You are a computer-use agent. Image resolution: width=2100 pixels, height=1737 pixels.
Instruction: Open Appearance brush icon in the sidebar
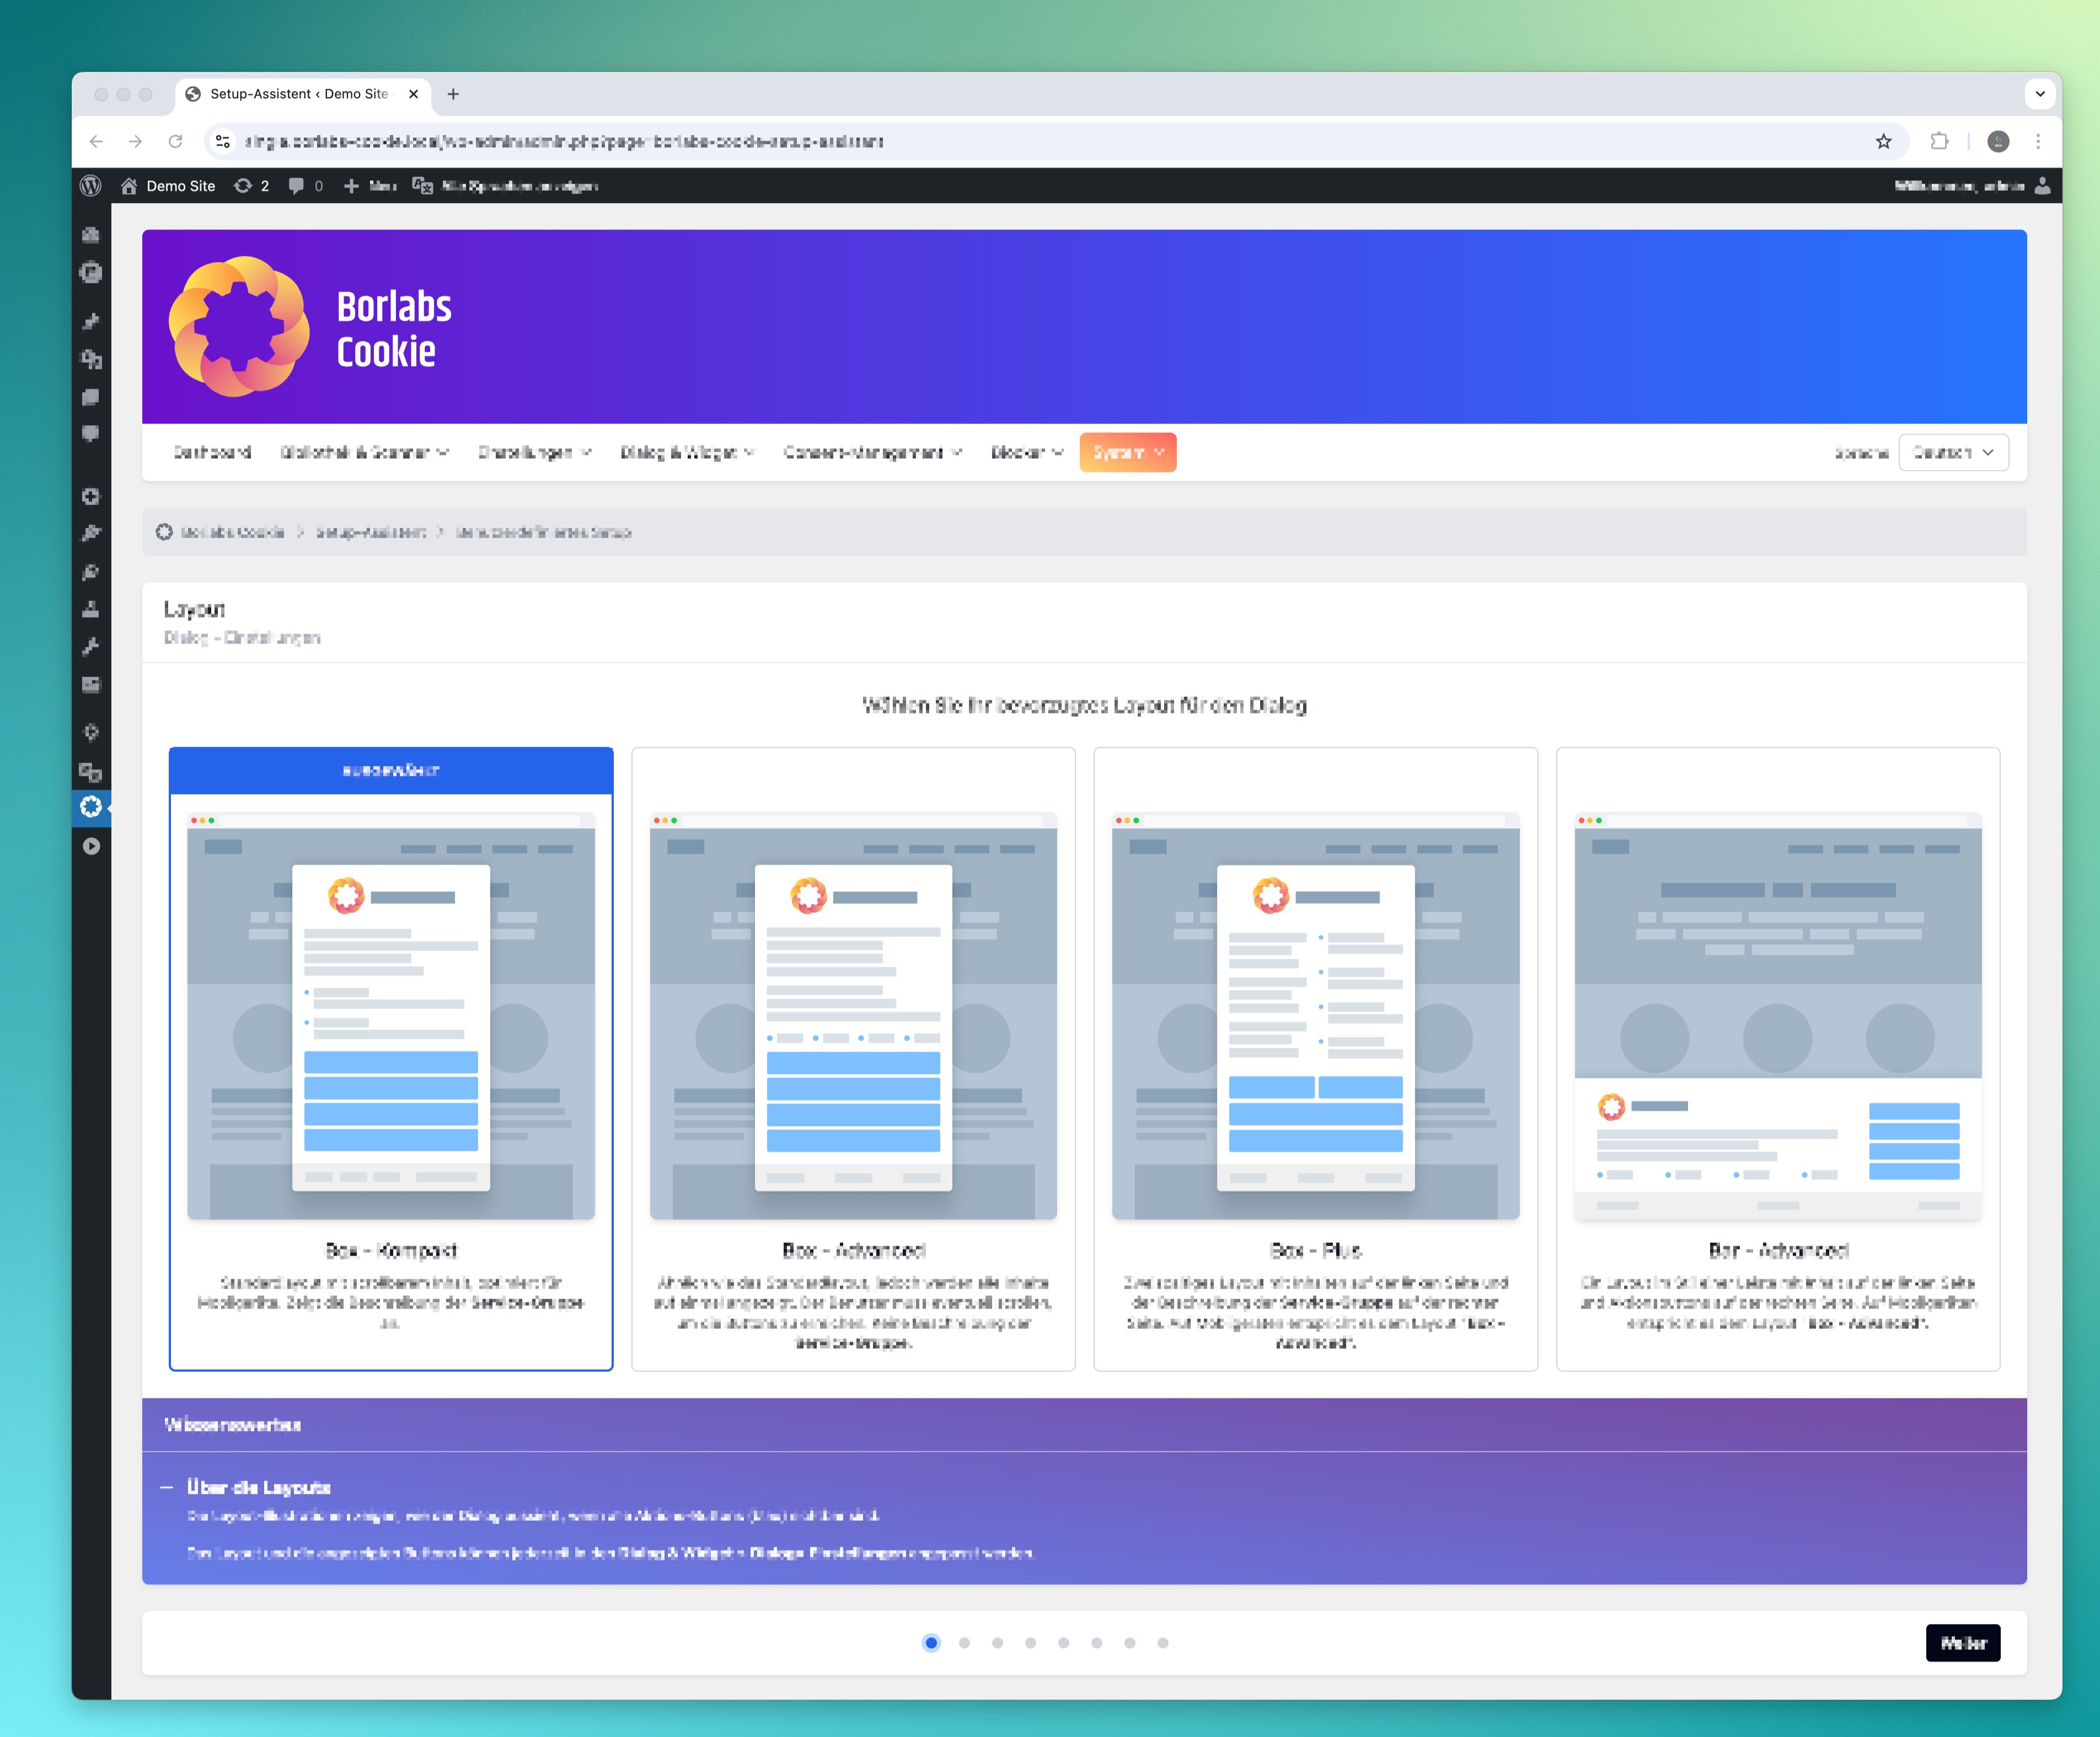click(91, 534)
